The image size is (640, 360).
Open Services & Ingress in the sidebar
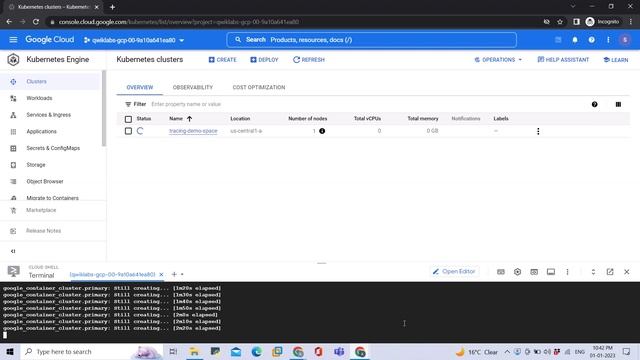click(x=50, y=115)
